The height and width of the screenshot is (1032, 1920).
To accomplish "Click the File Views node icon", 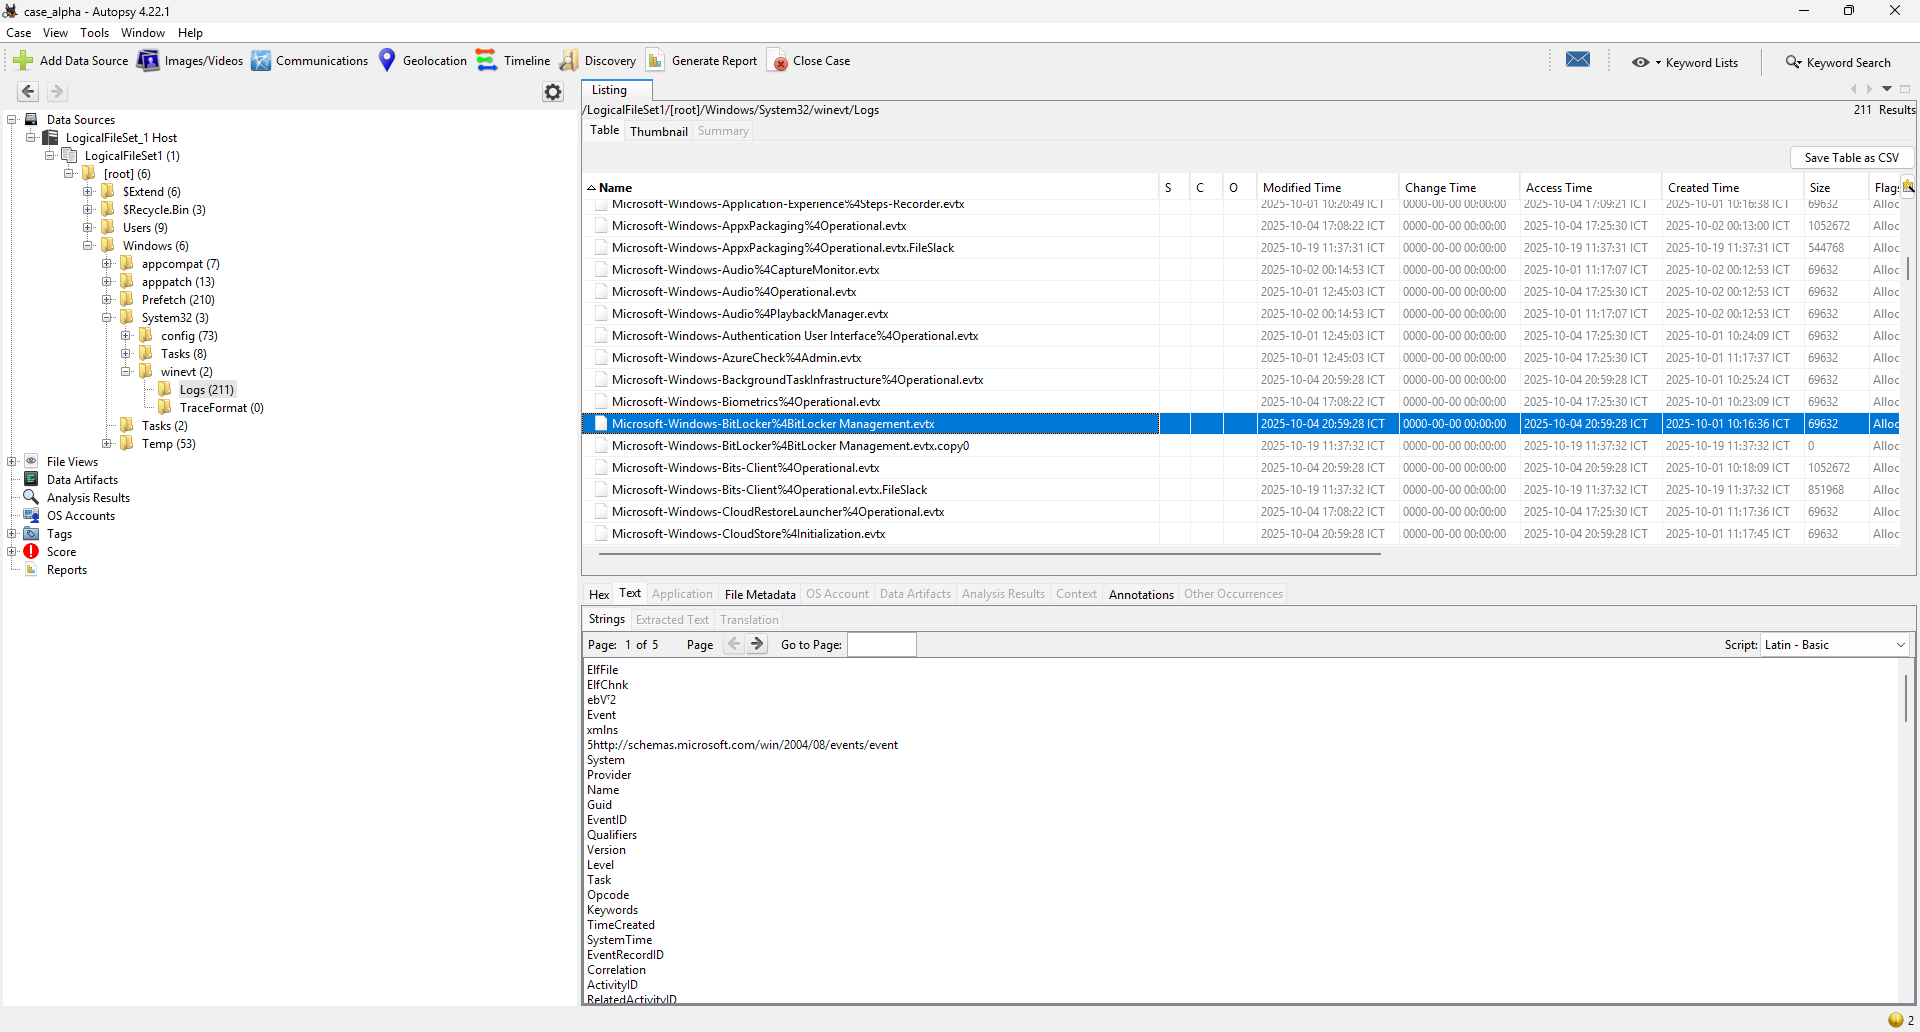I will [31, 462].
